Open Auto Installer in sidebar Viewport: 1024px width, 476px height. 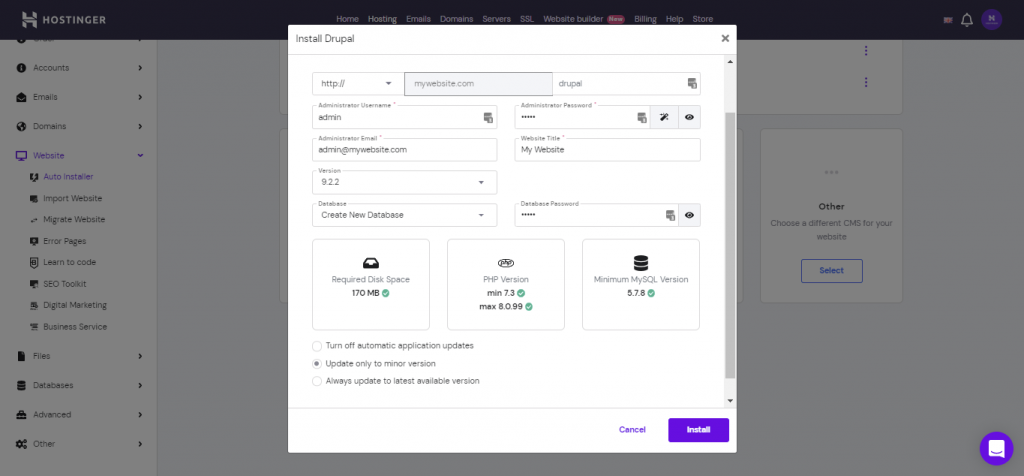[68, 177]
